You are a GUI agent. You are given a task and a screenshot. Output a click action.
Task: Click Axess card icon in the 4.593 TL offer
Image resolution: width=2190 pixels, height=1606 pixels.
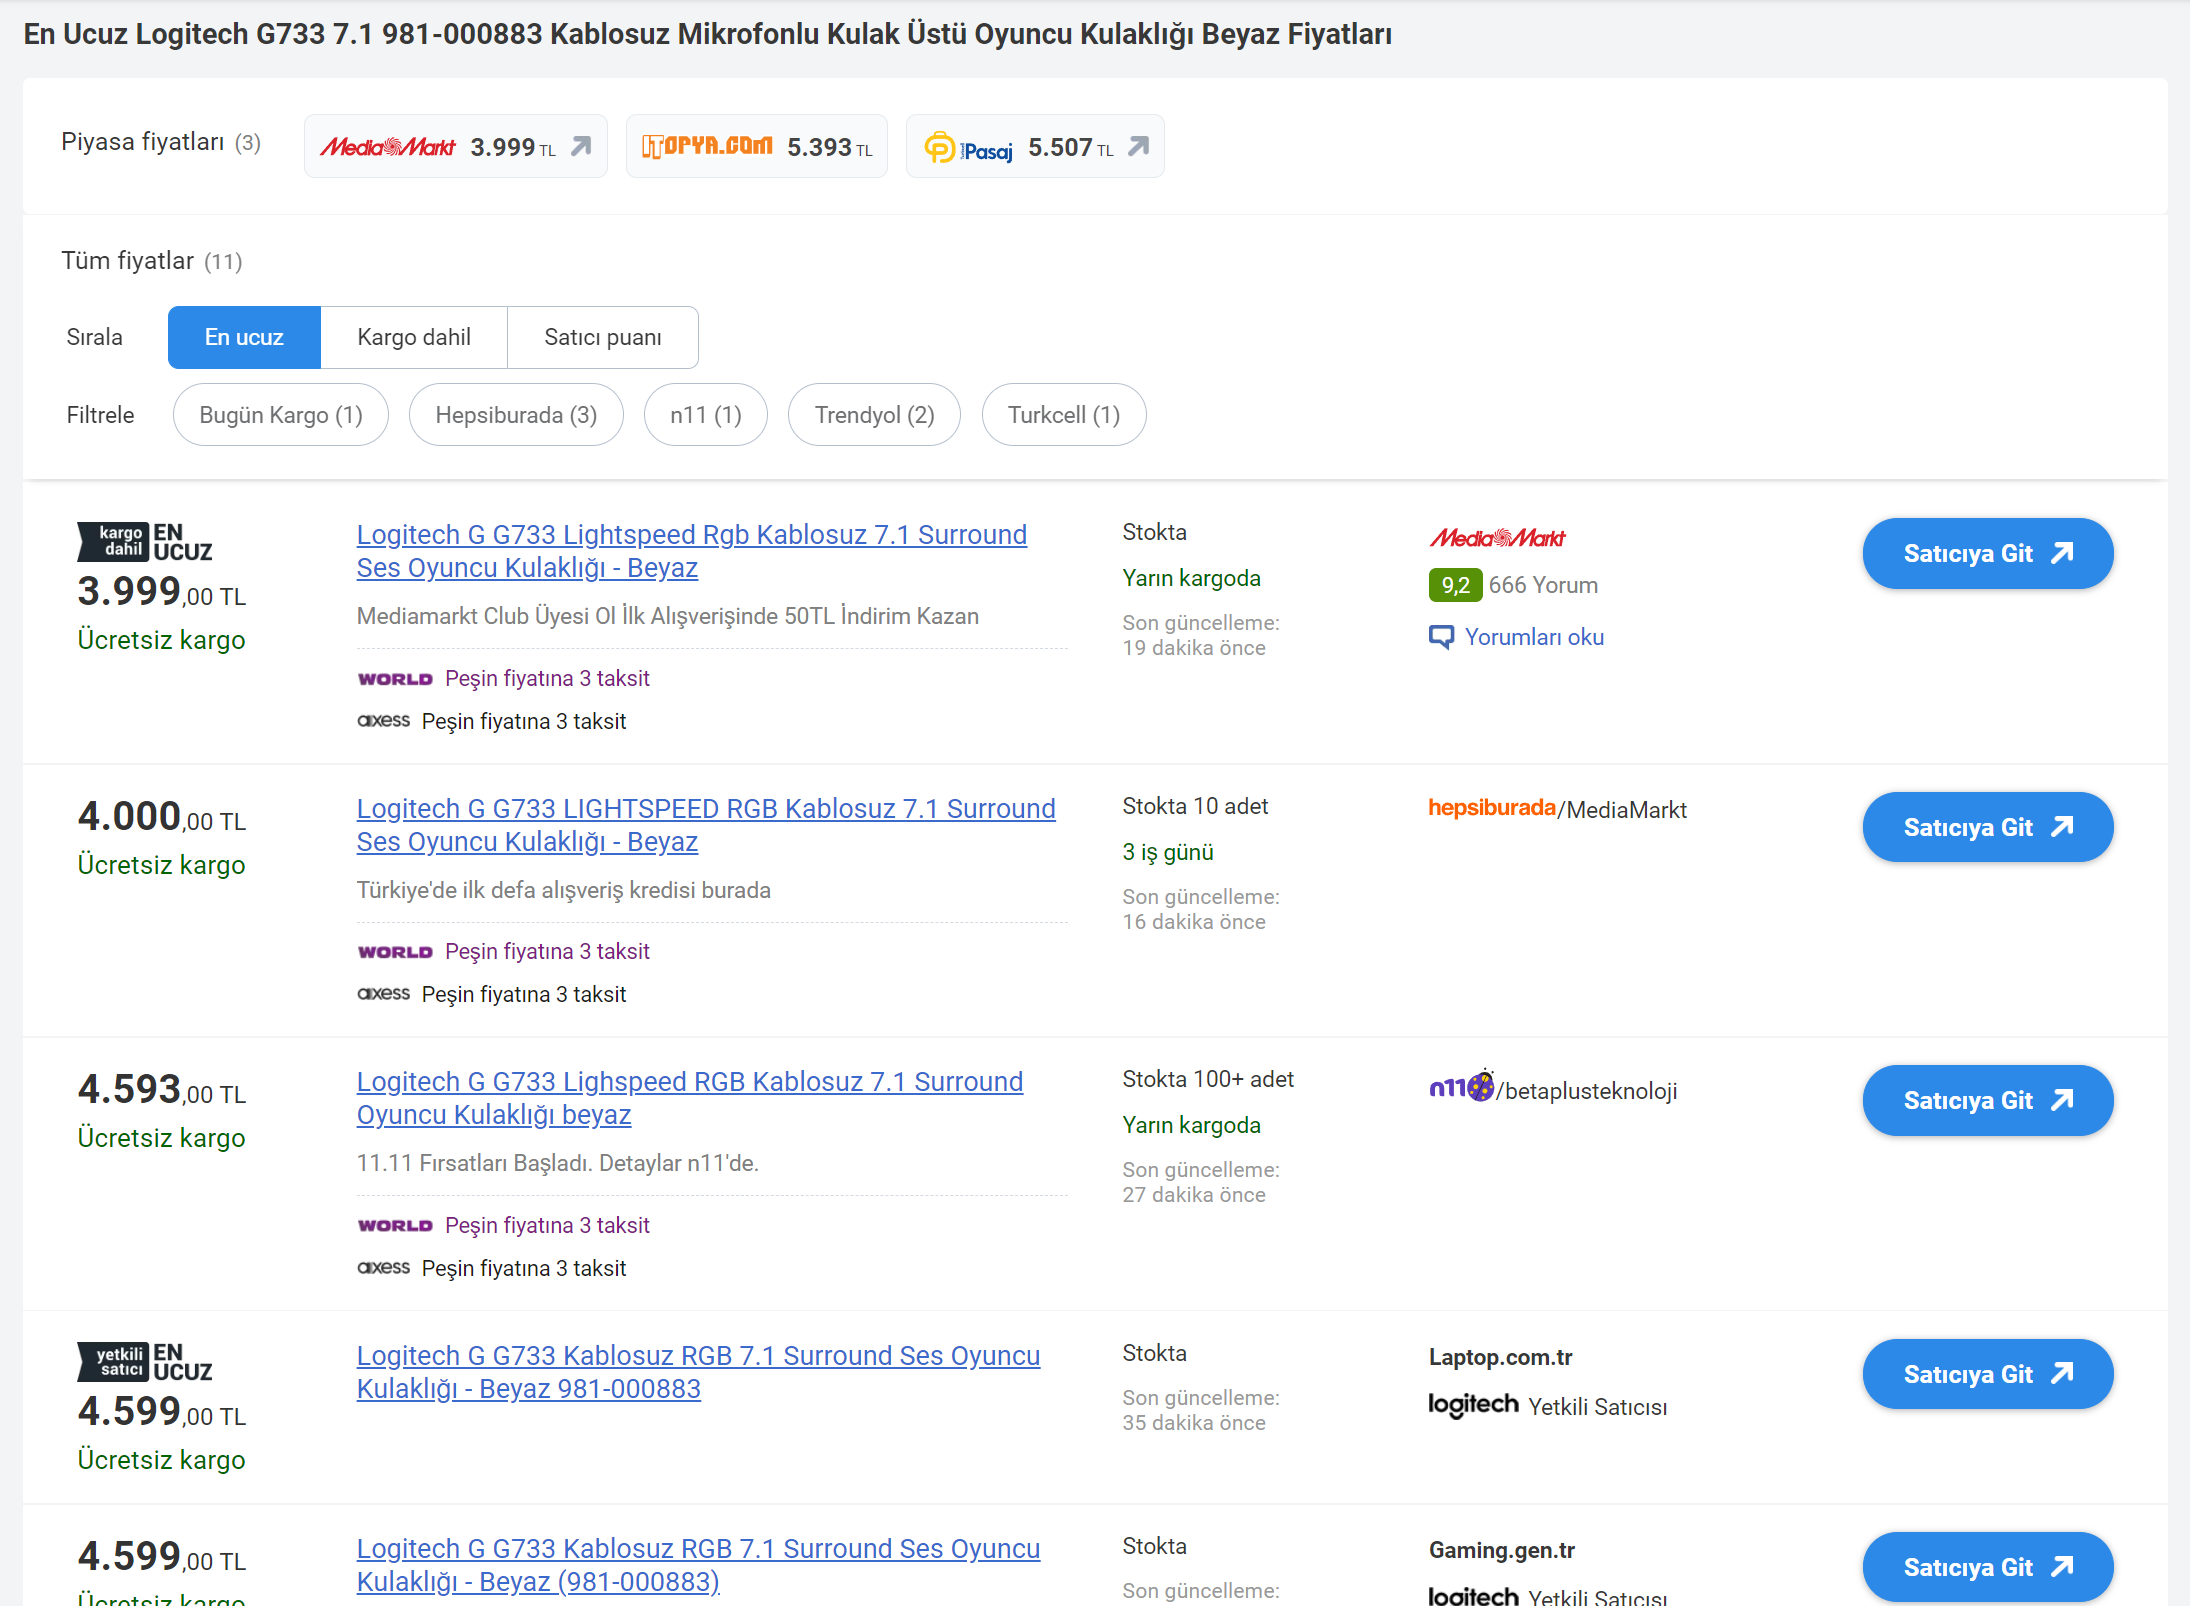384,1267
